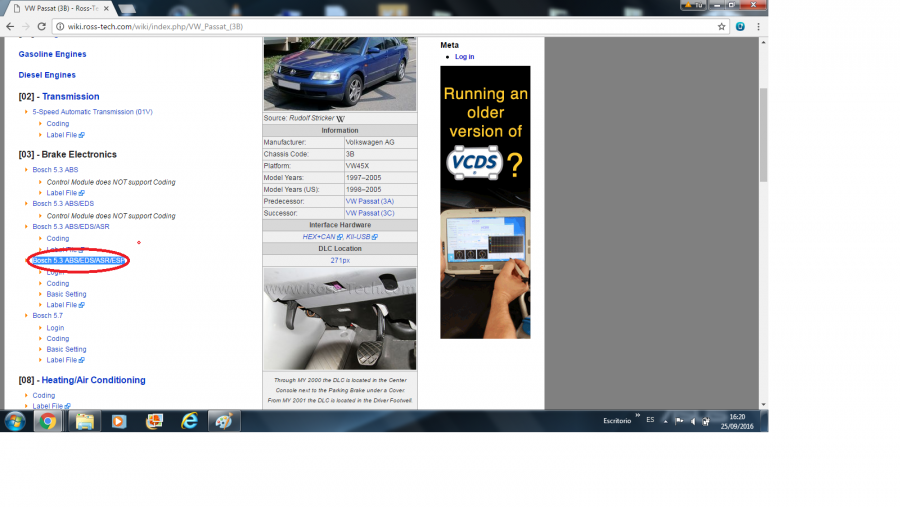
Task: Open HEX+CAN interface link
Action: (323, 237)
